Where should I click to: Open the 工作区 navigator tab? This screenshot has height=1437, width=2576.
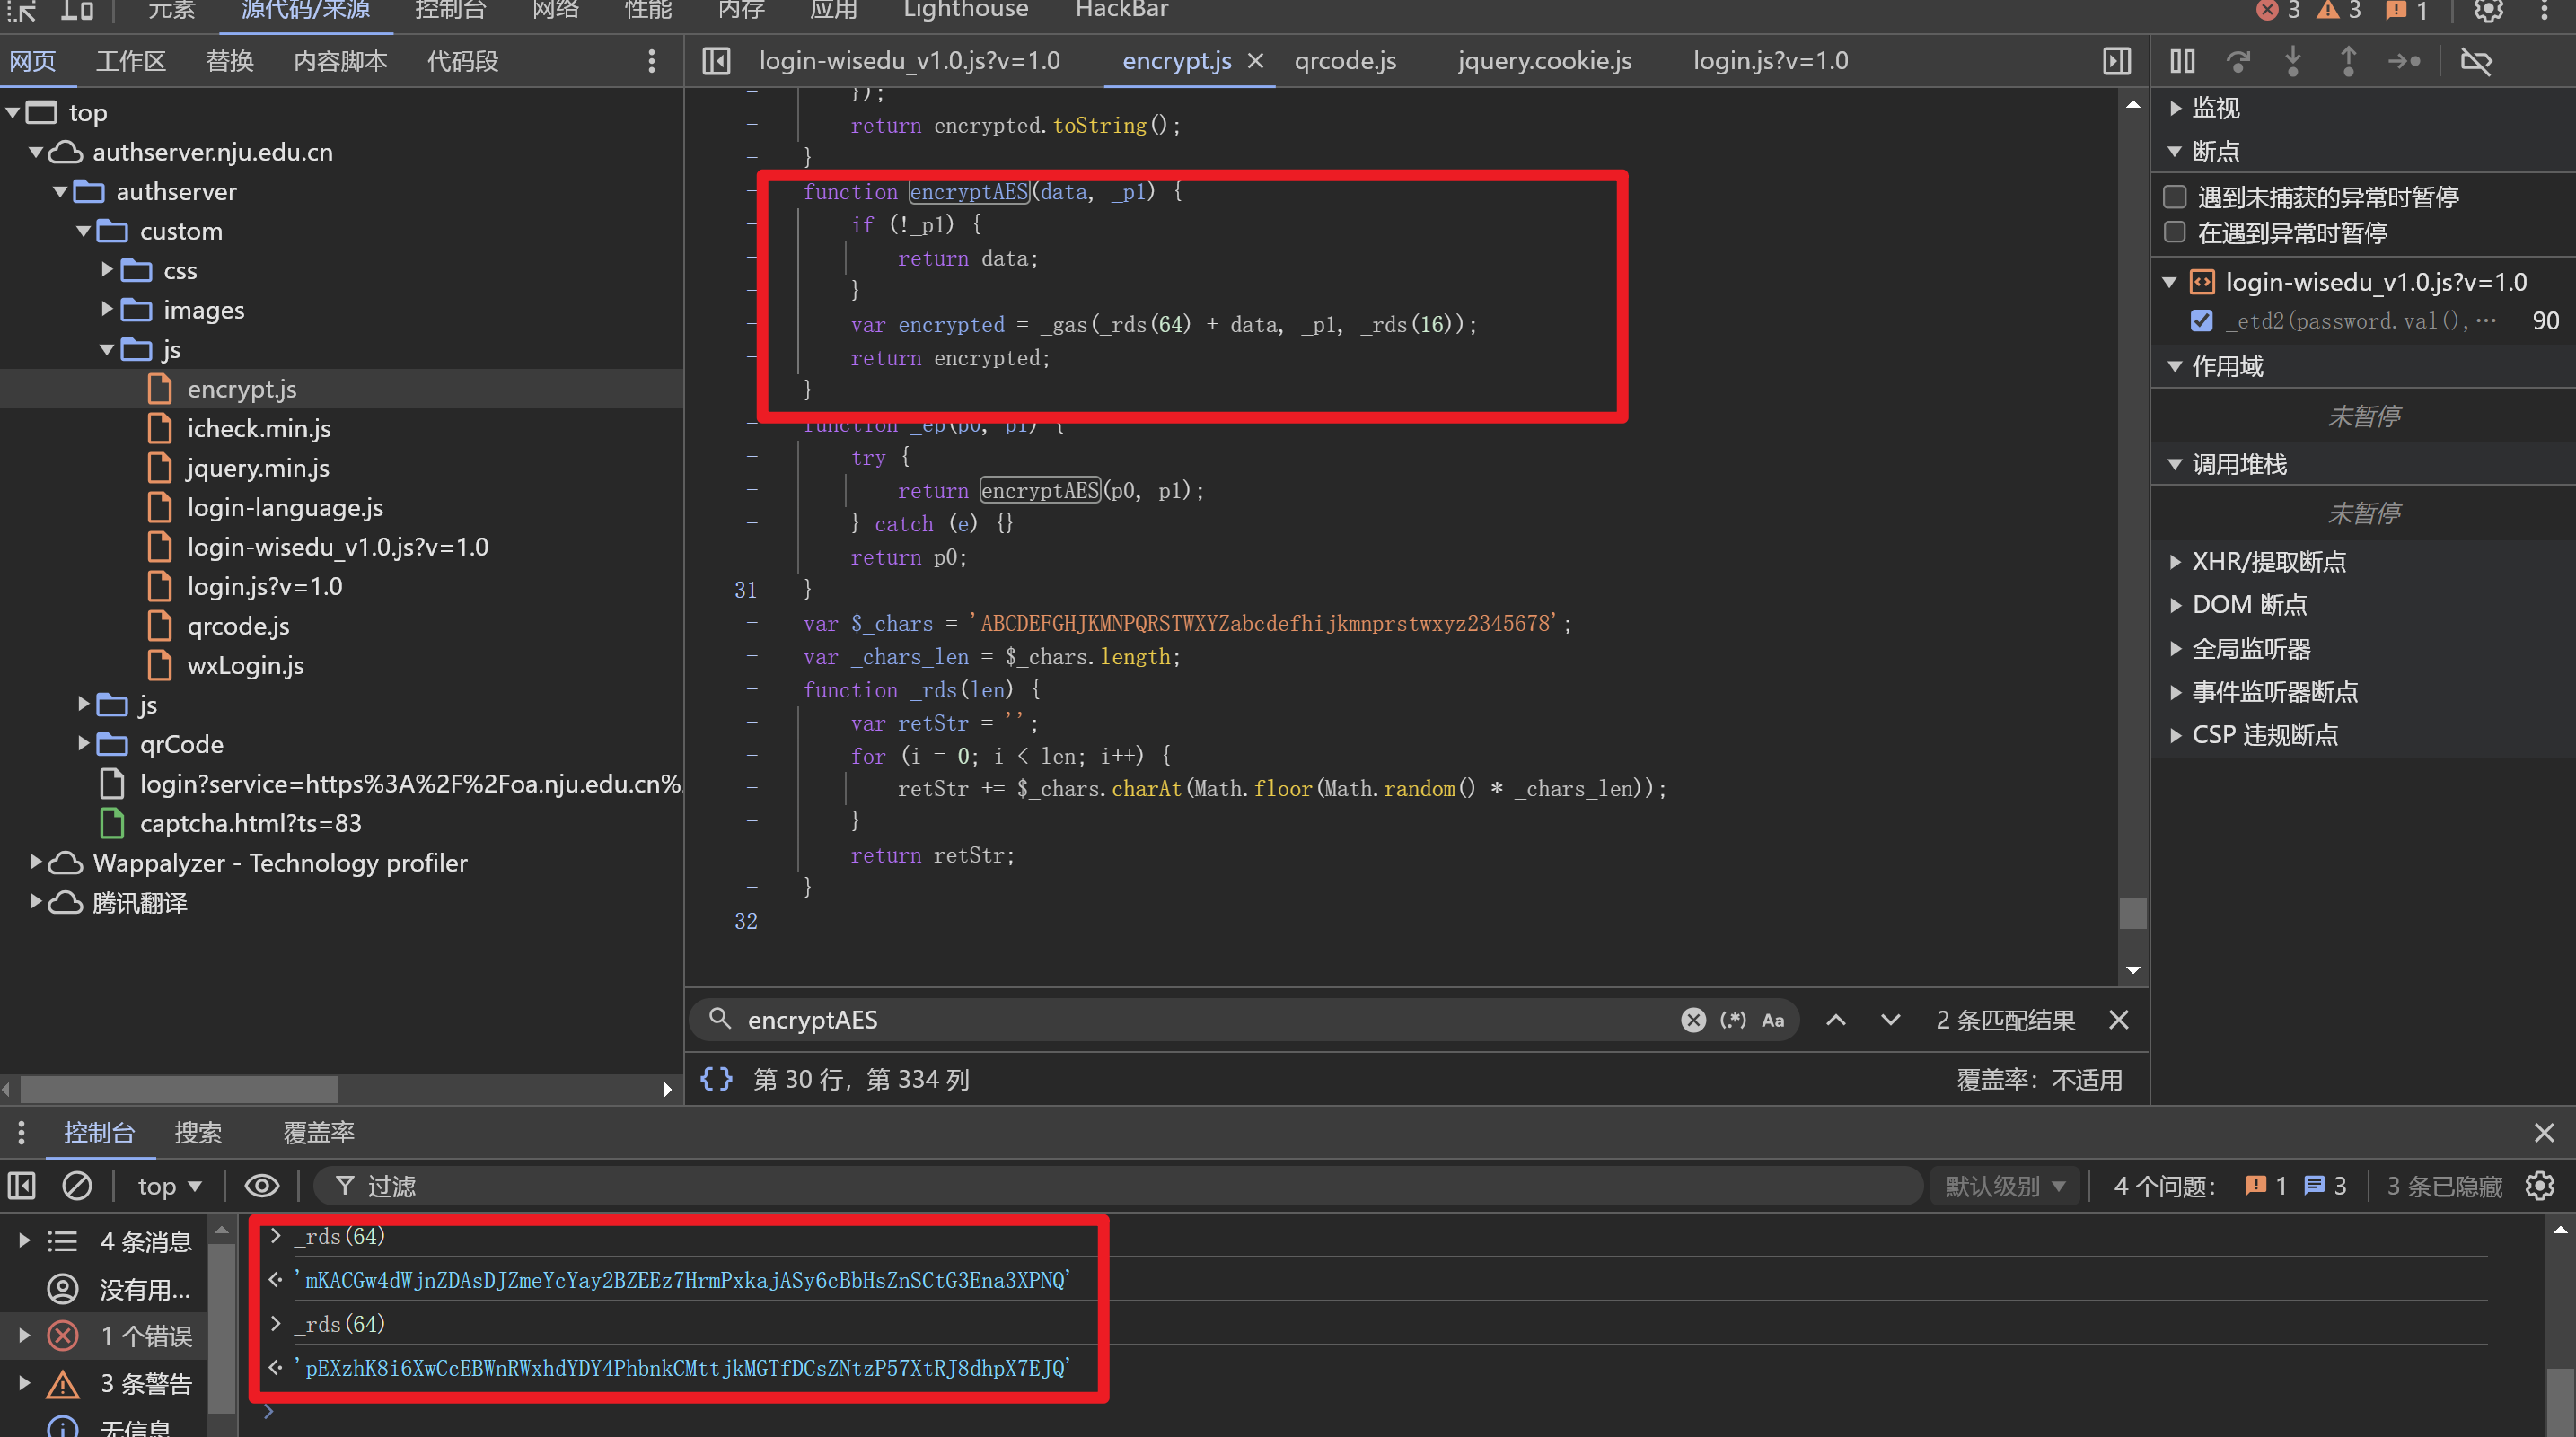click(x=130, y=61)
